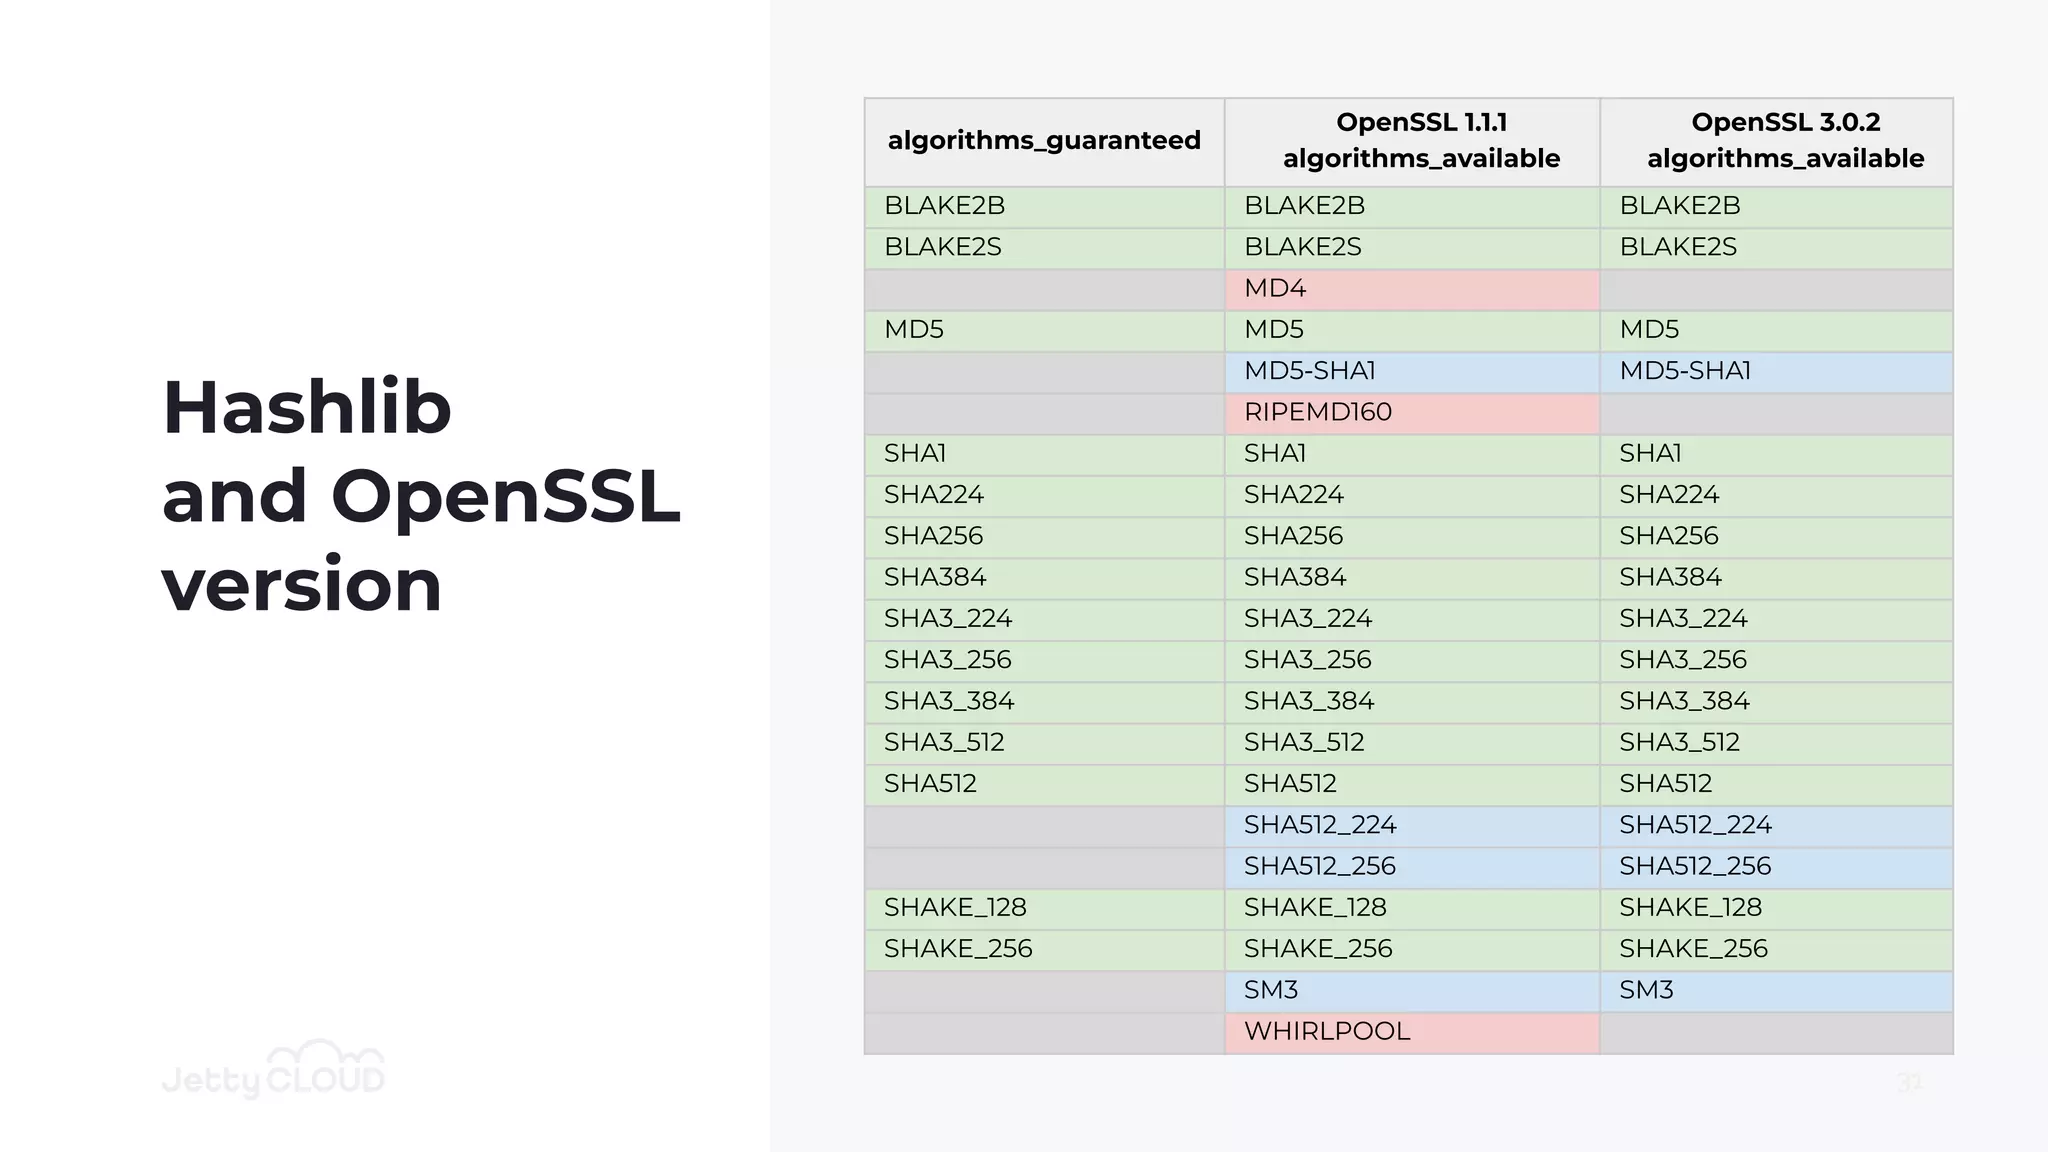Click SM3 in the OpenSSL 3.0.2 column
This screenshot has height=1152, width=2048.
[x=1646, y=990]
